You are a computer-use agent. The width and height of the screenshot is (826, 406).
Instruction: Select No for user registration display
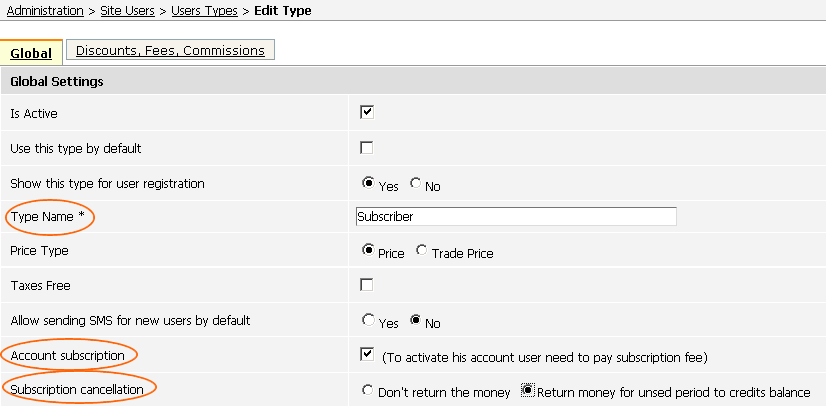416,183
